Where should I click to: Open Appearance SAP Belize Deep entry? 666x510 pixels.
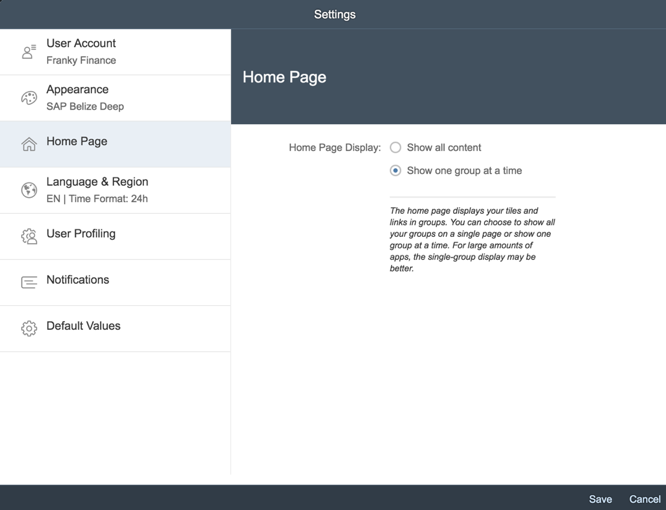click(x=115, y=98)
